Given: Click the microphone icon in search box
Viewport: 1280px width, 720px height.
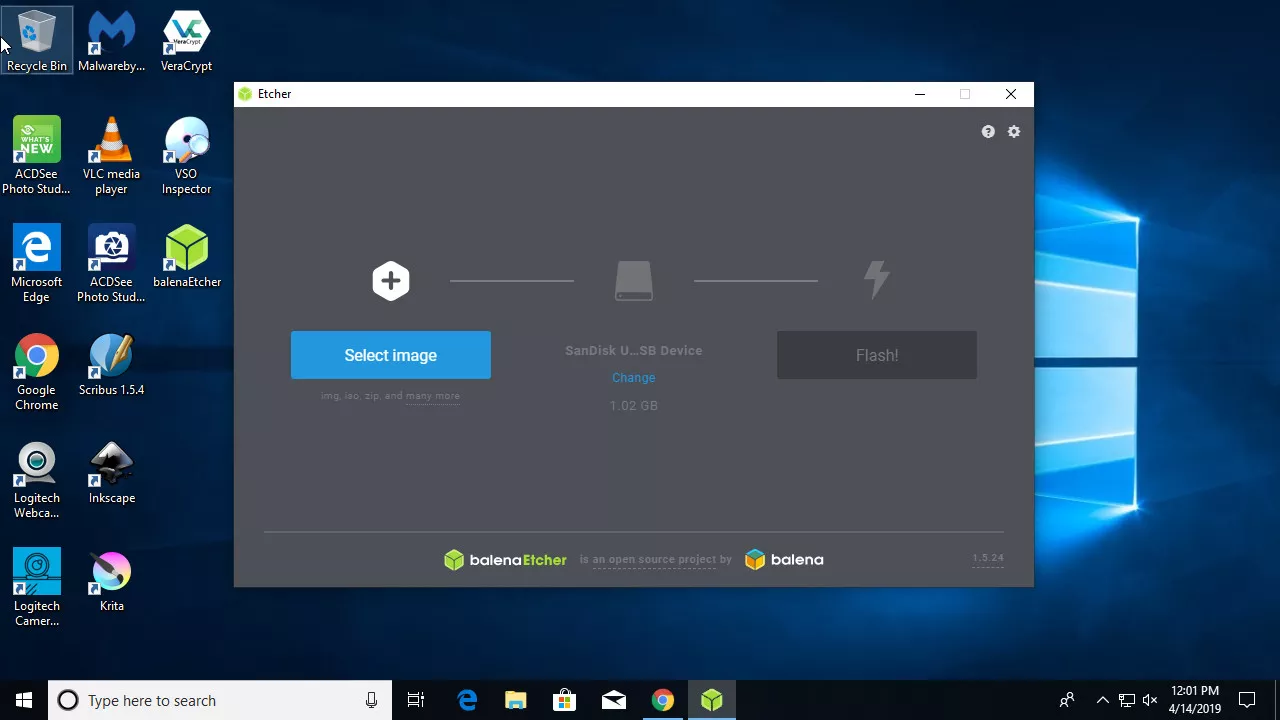Looking at the screenshot, I should tap(372, 701).
